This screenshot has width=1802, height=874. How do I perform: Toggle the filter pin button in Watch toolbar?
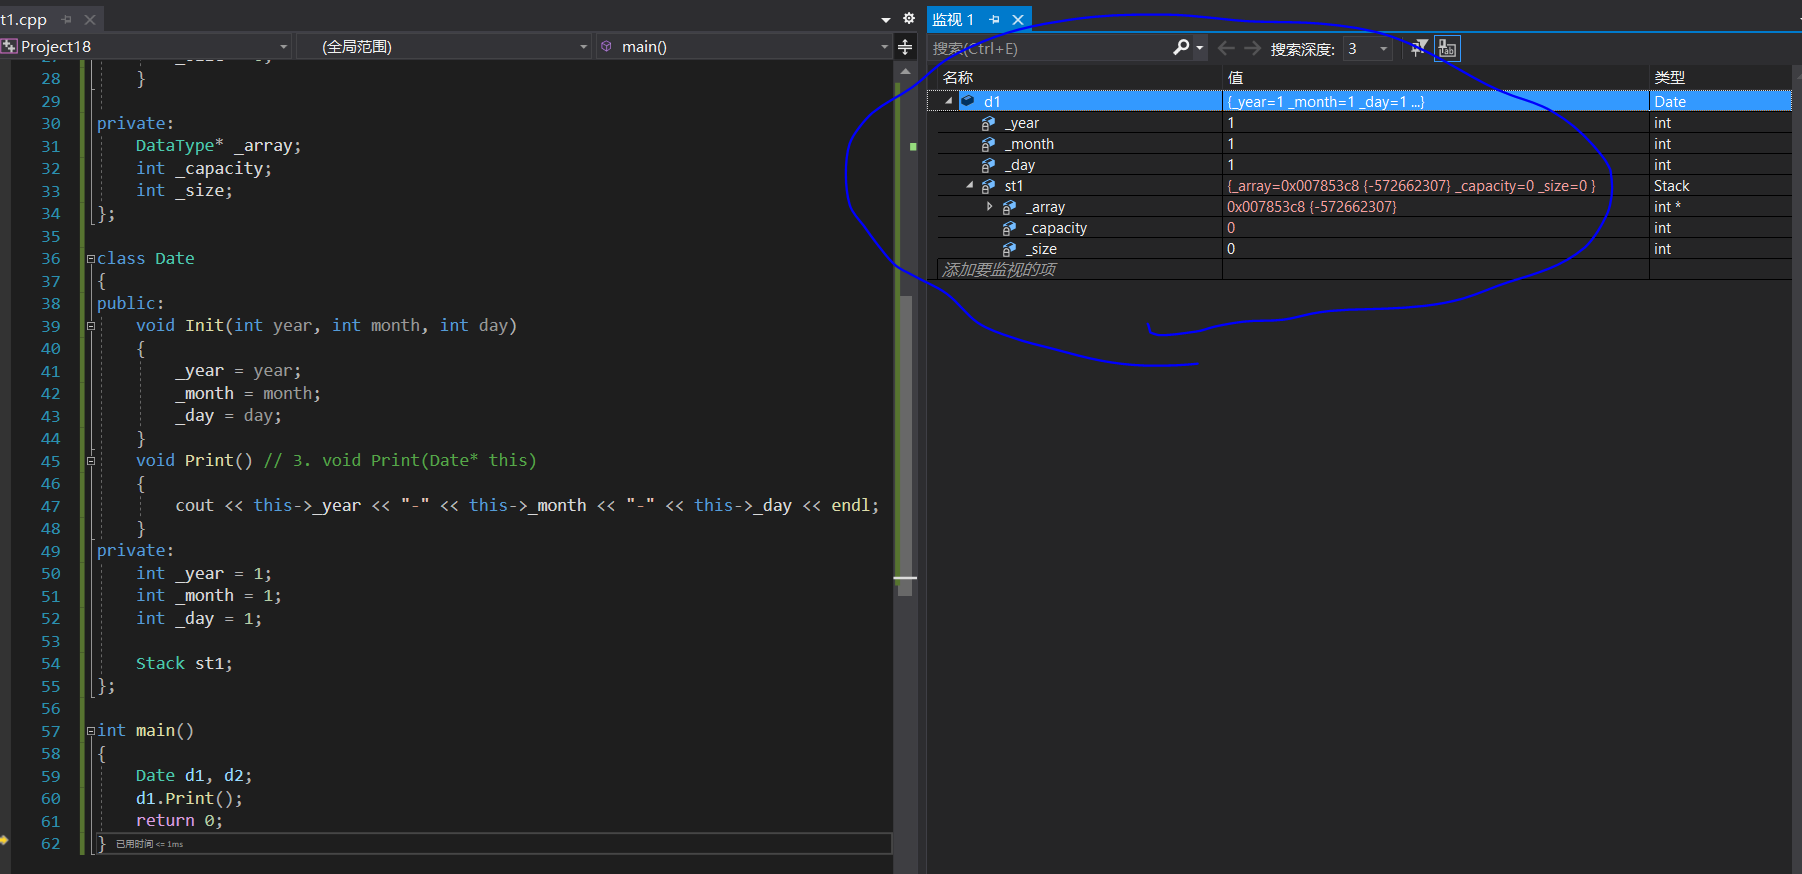(x=1419, y=48)
